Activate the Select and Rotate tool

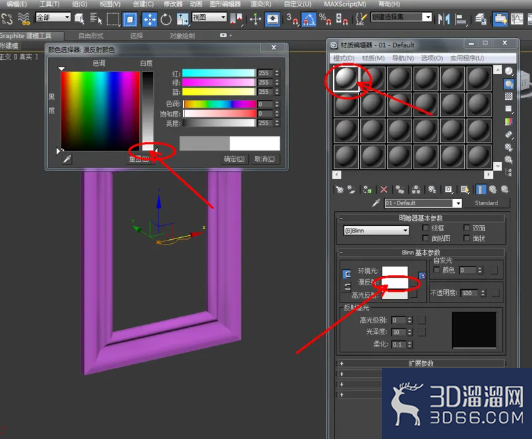tap(166, 19)
